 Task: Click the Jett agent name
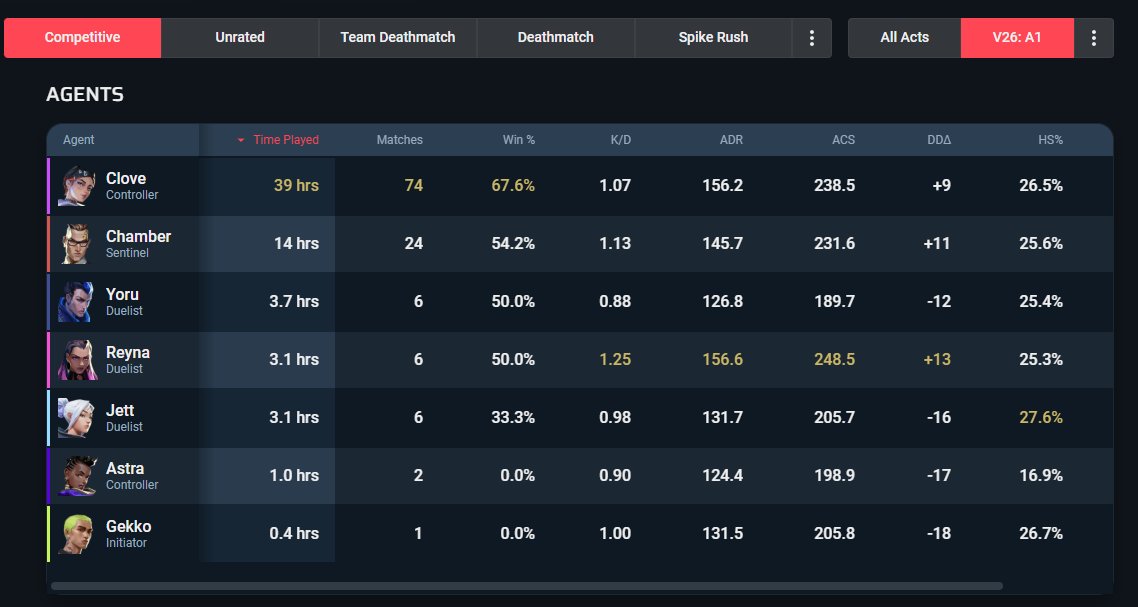click(x=120, y=411)
